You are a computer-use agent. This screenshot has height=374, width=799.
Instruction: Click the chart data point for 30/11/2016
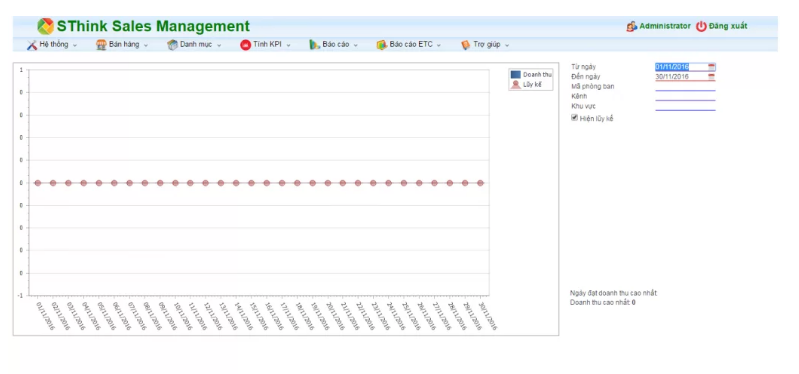(480, 183)
